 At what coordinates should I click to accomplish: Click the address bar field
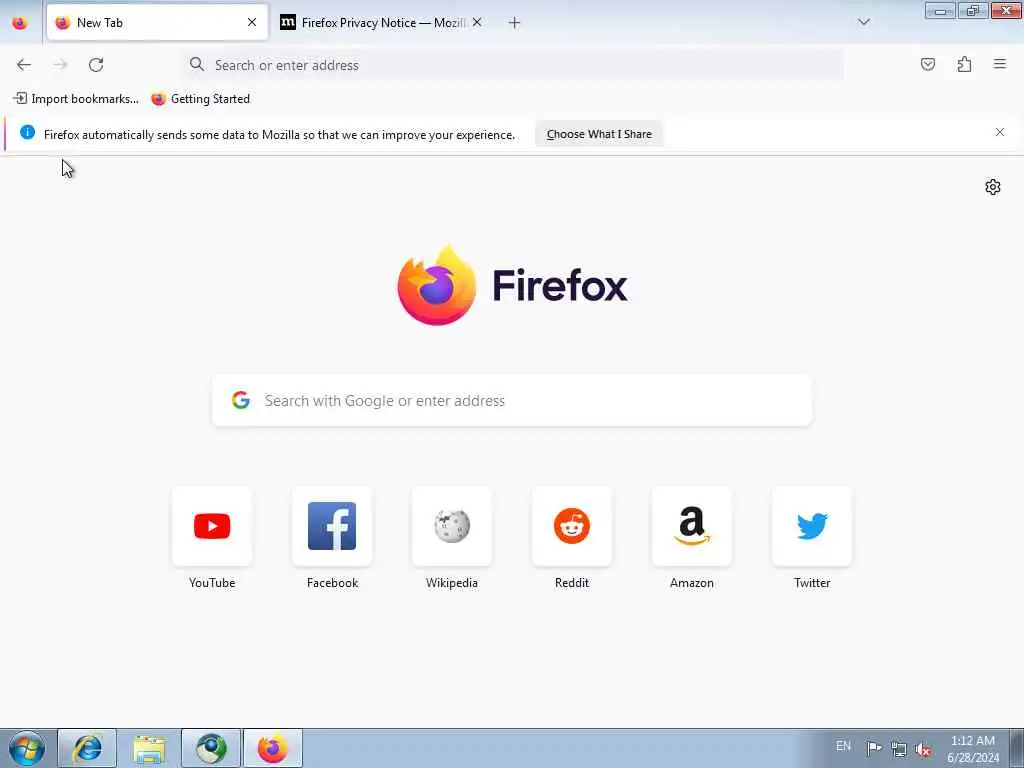[513, 65]
